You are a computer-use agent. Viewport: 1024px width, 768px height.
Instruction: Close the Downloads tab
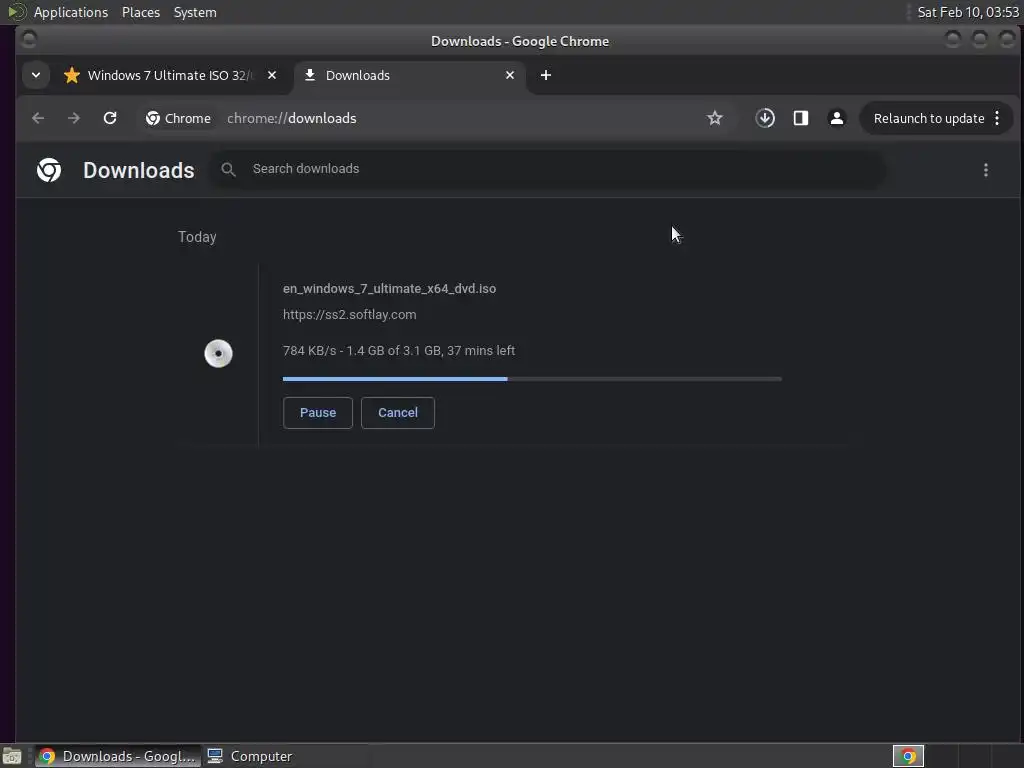[x=510, y=75]
